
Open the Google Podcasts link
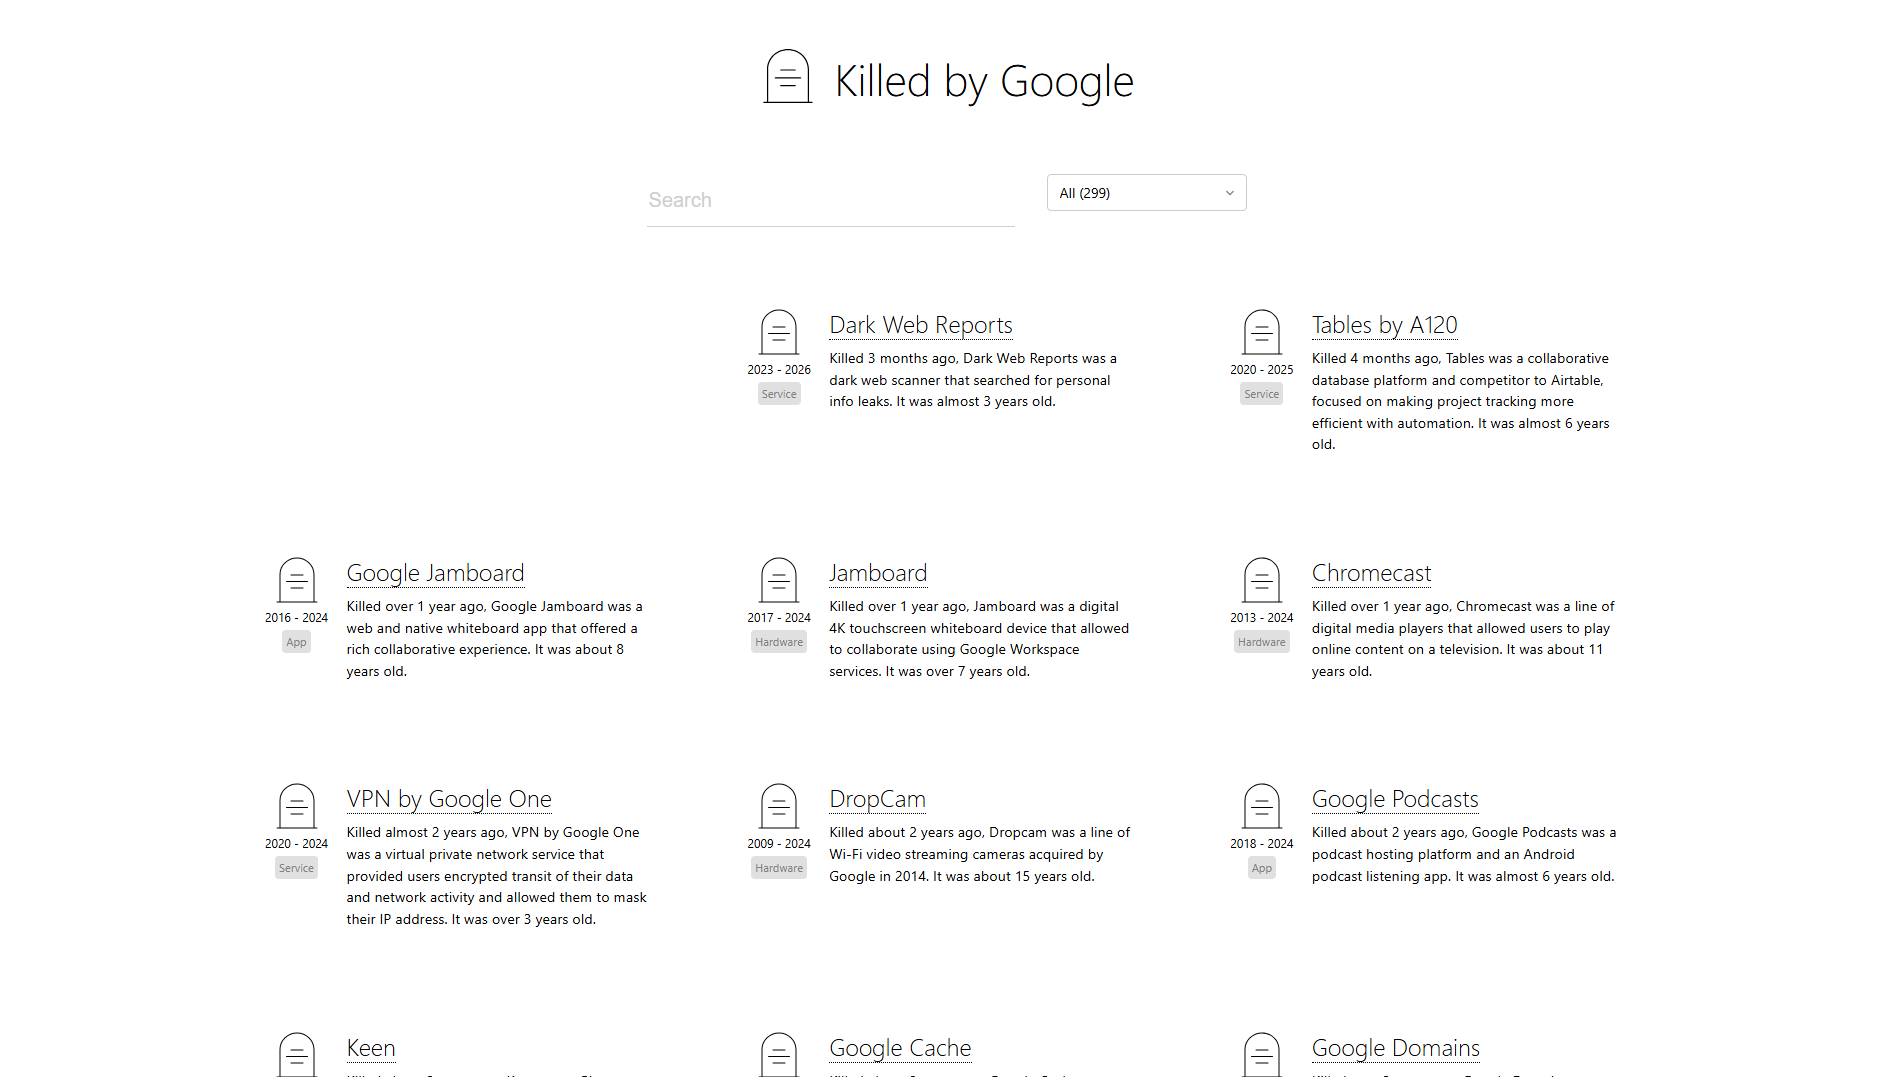pos(1395,799)
